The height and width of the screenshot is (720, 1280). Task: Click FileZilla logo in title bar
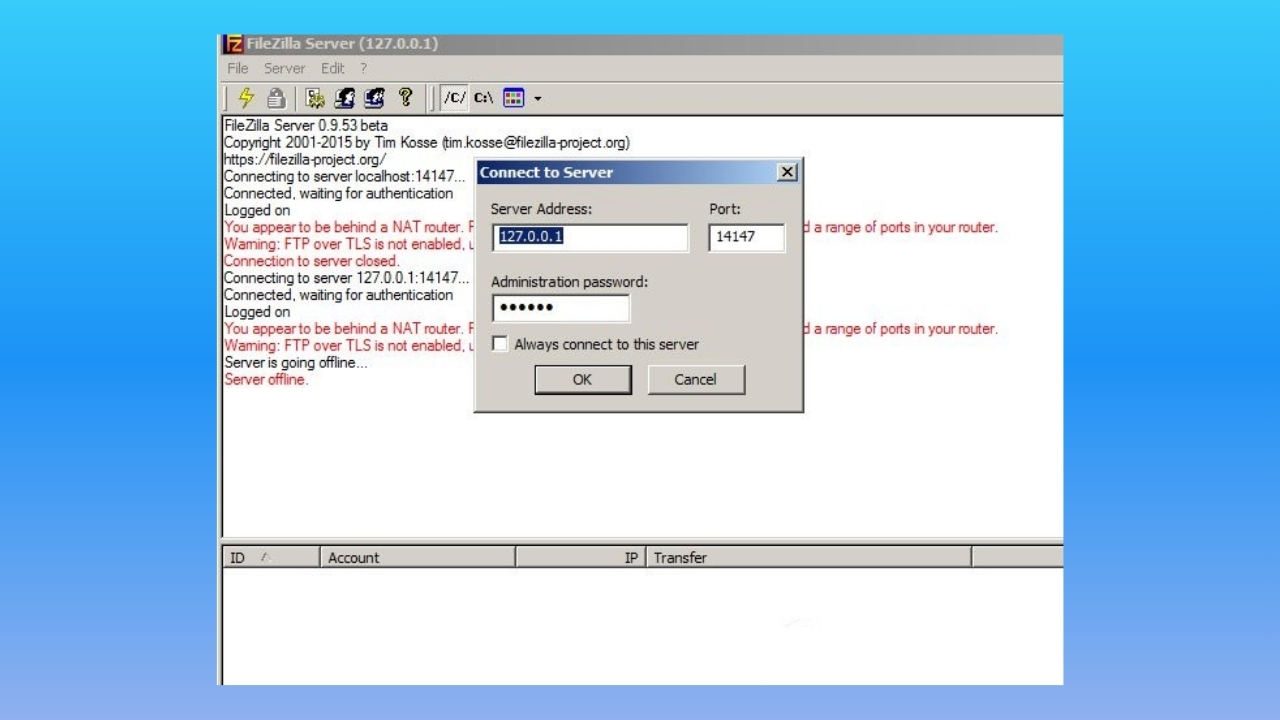point(233,44)
